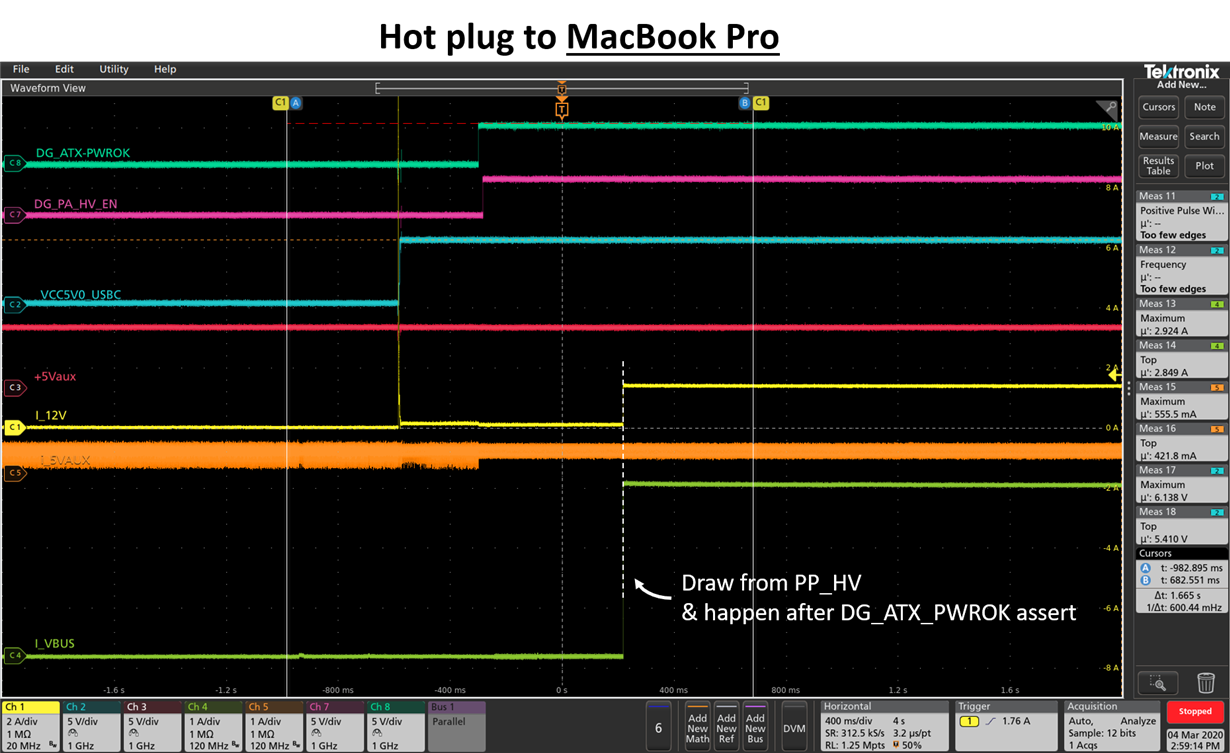Click the trash delete icon
This screenshot has width=1230, height=753.
(x=1205, y=683)
